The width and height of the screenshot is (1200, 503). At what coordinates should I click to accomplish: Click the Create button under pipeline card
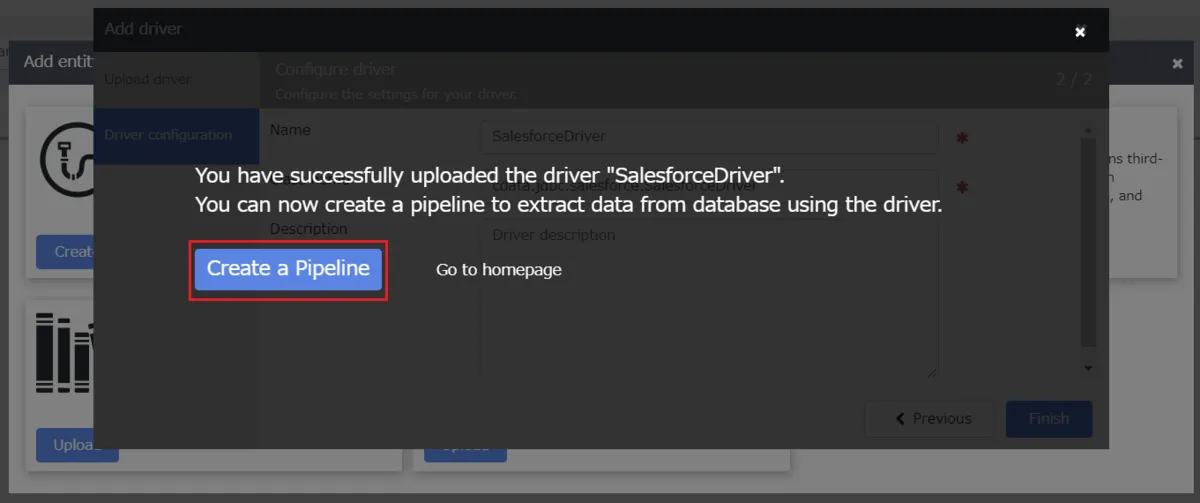pos(65,252)
